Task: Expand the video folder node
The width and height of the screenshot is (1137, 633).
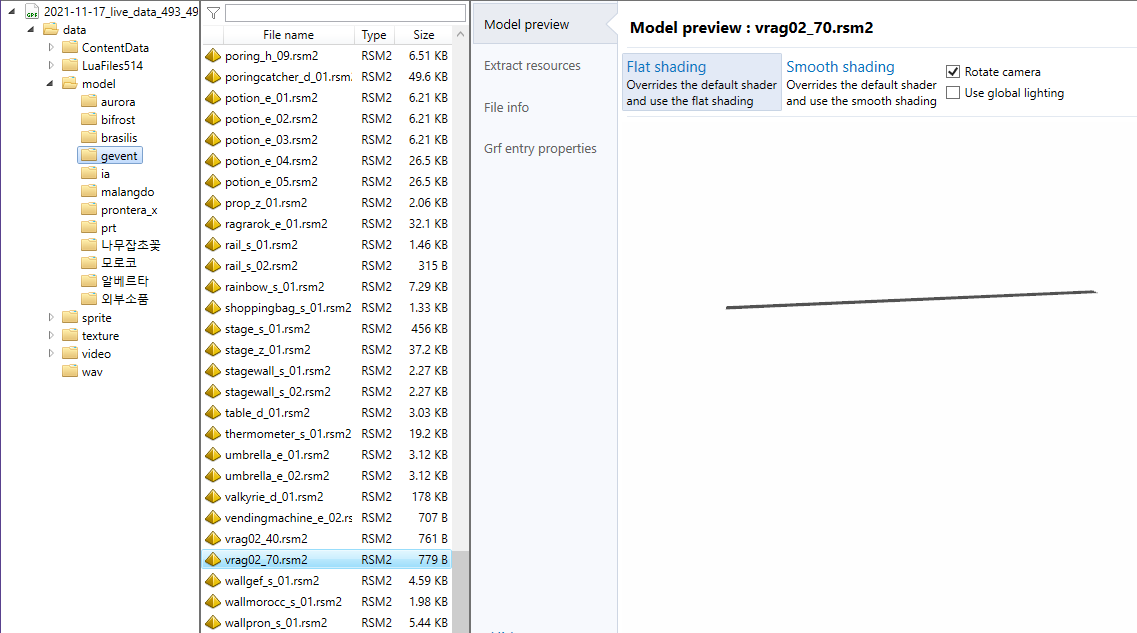Action: 50,353
